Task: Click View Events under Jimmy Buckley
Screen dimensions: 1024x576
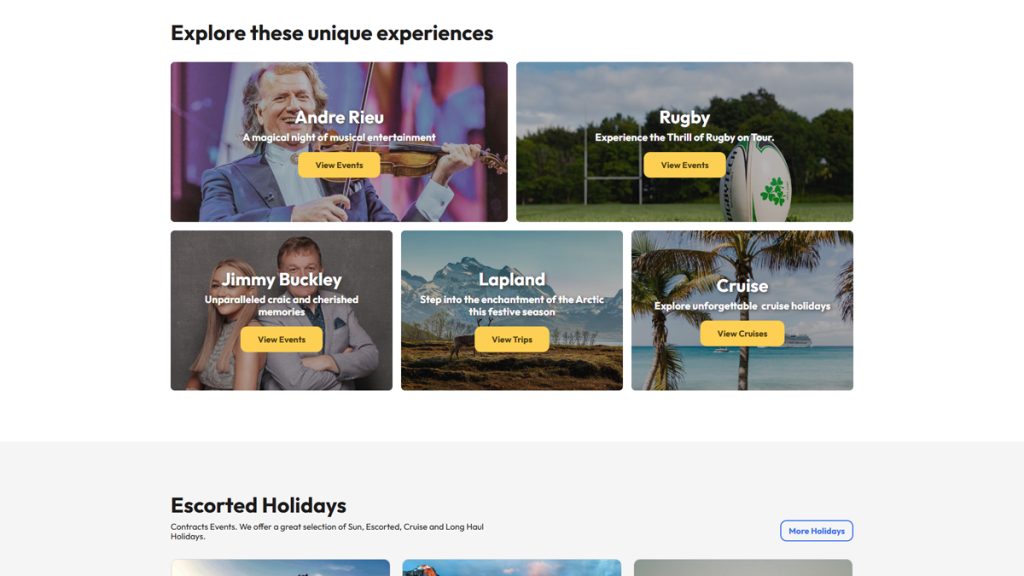Action: point(281,340)
